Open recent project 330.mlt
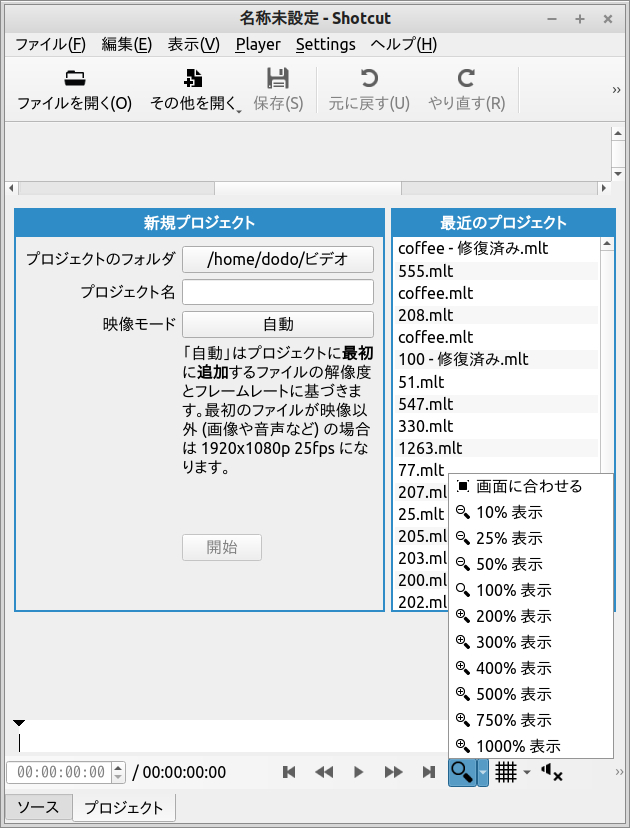Viewport: 630px width, 828px height. 495,426
